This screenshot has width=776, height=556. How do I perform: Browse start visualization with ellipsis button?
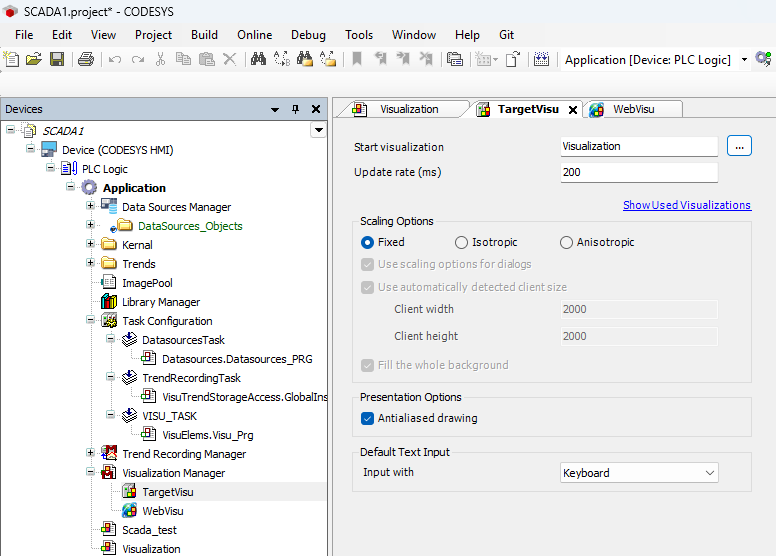[x=739, y=146]
